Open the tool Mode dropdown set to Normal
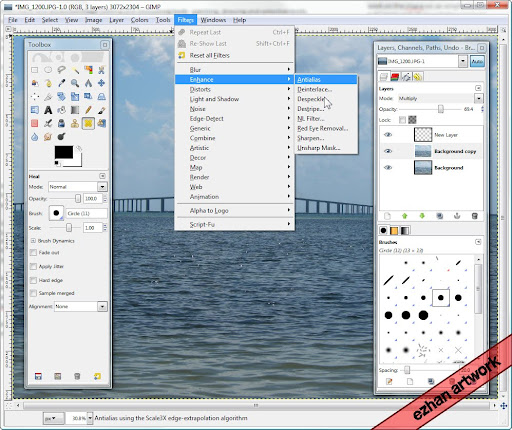Viewport: 512px width, 430px height. click(78, 187)
